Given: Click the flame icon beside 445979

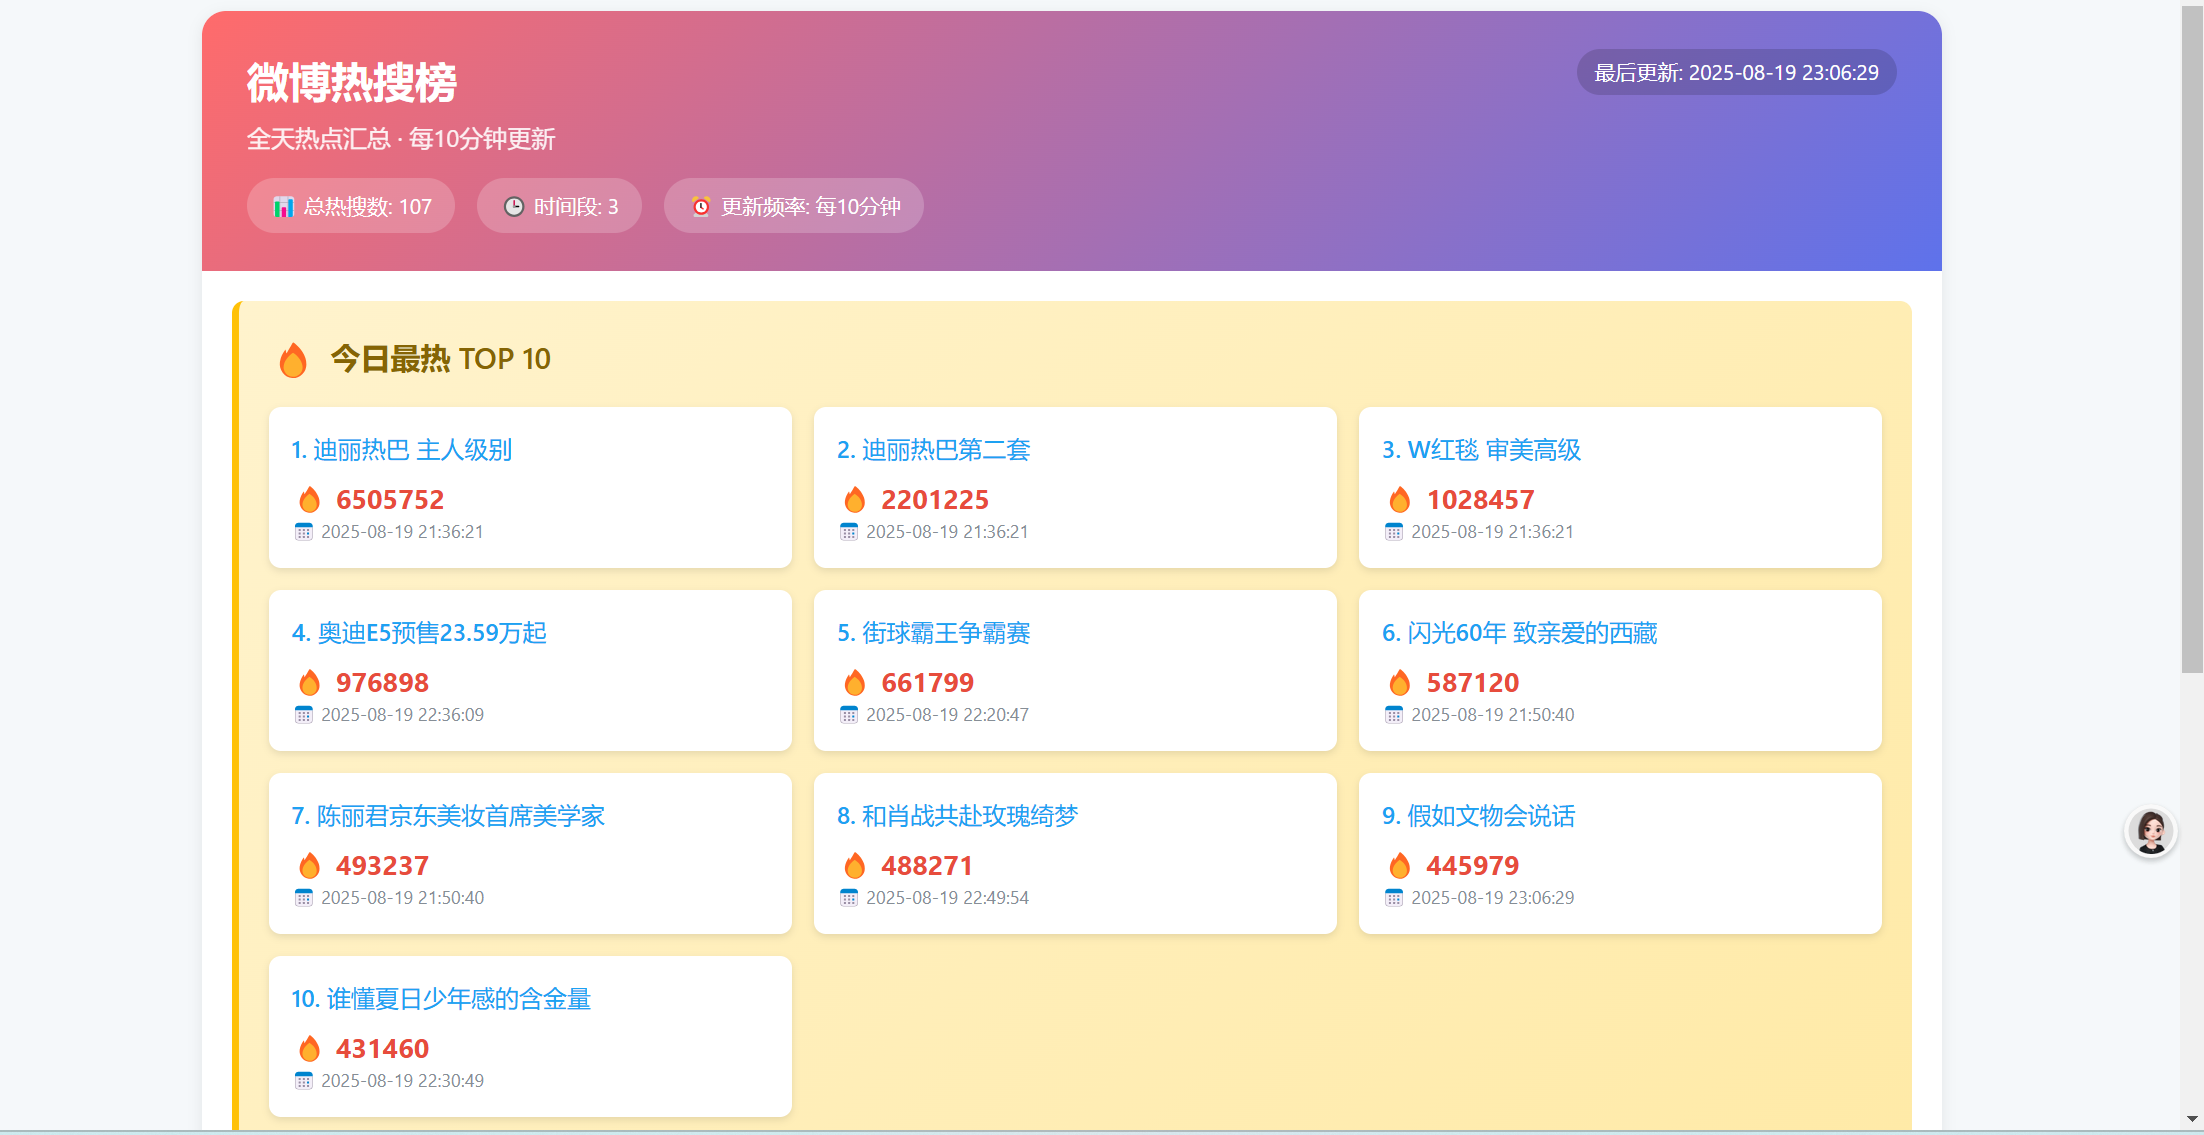Looking at the screenshot, I should (1400, 866).
